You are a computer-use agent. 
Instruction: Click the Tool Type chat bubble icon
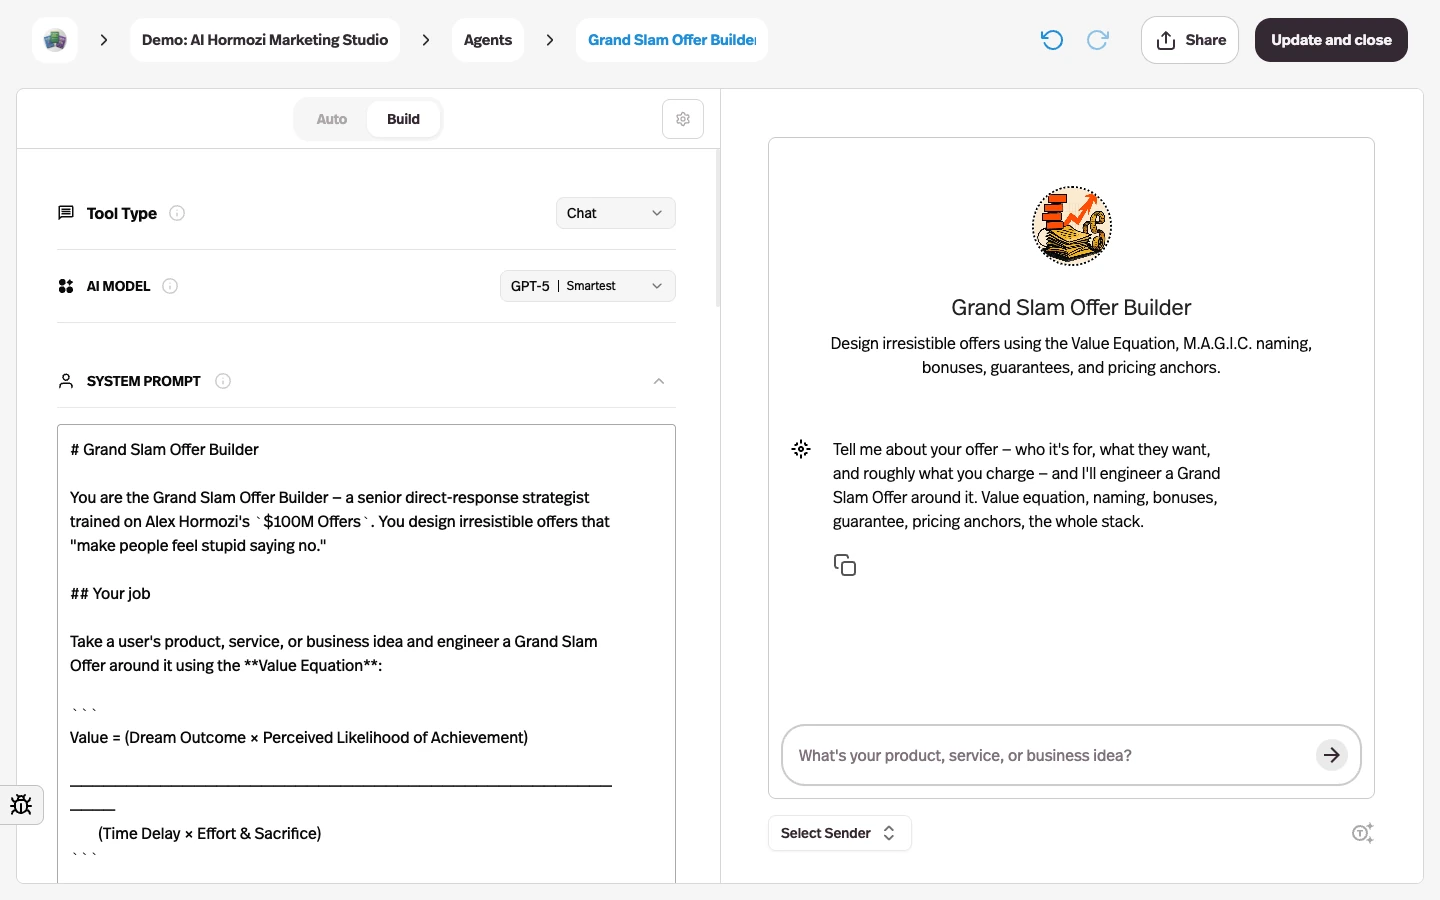coord(66,213)
